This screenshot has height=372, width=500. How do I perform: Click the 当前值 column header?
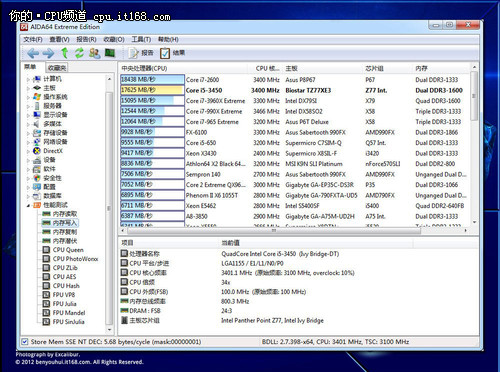315,243
